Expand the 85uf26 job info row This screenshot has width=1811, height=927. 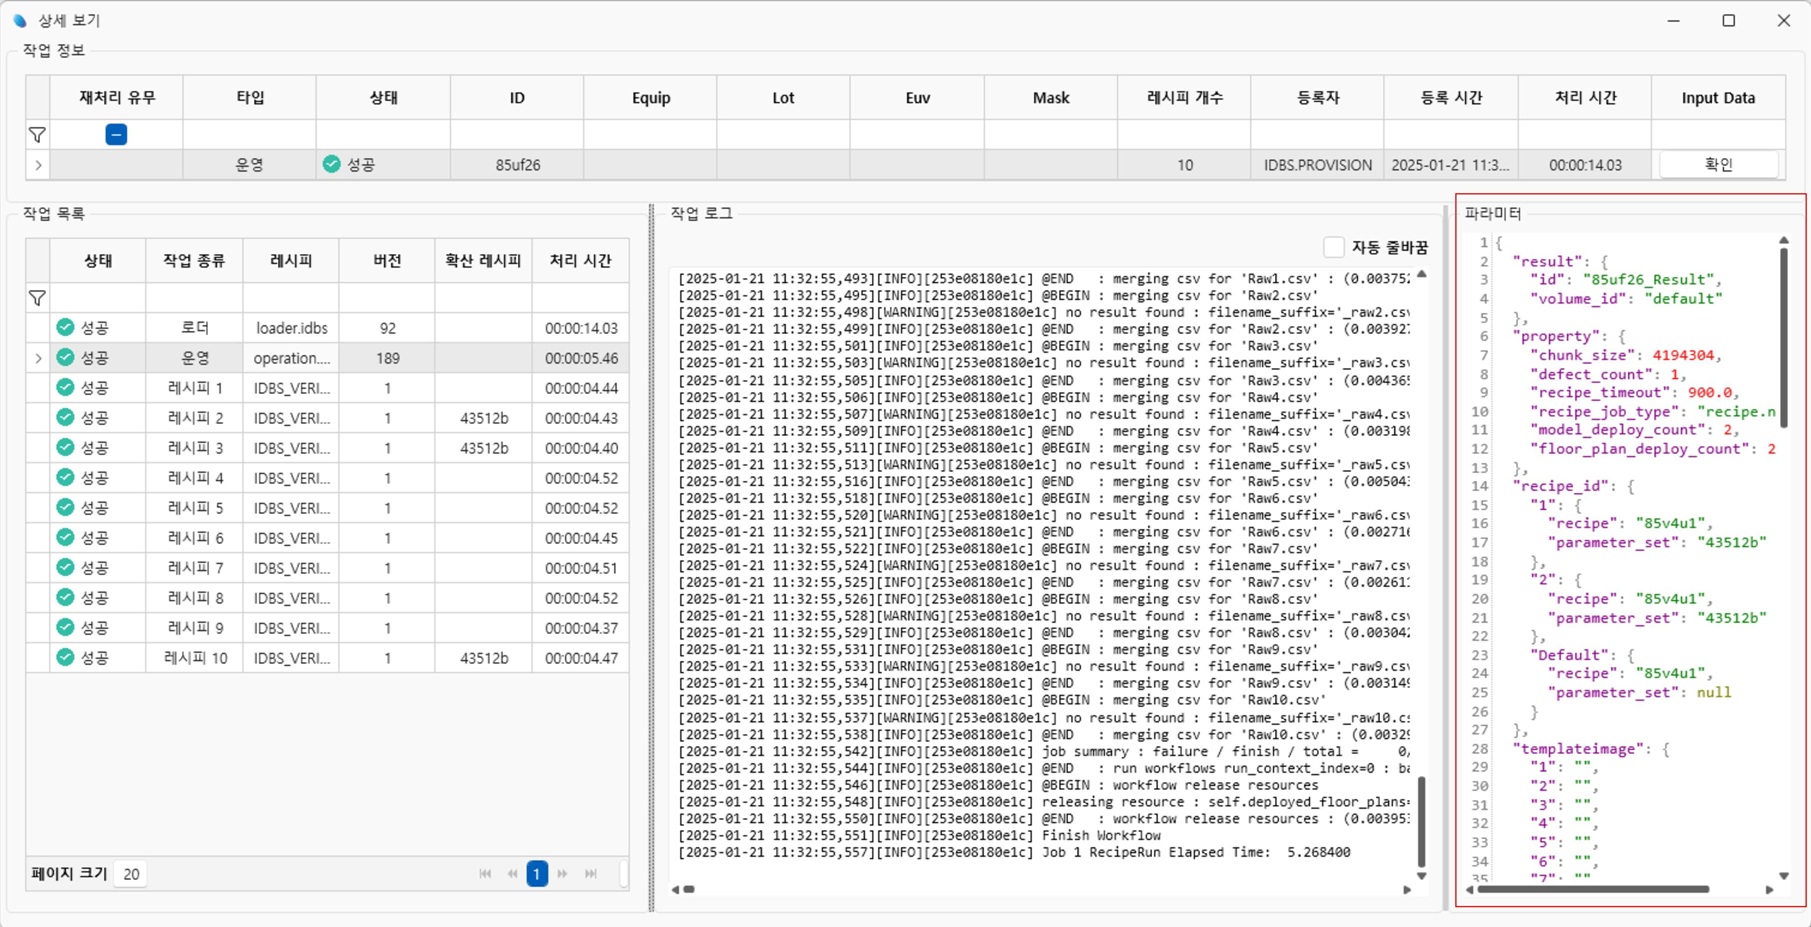click(x=38, y=165)
